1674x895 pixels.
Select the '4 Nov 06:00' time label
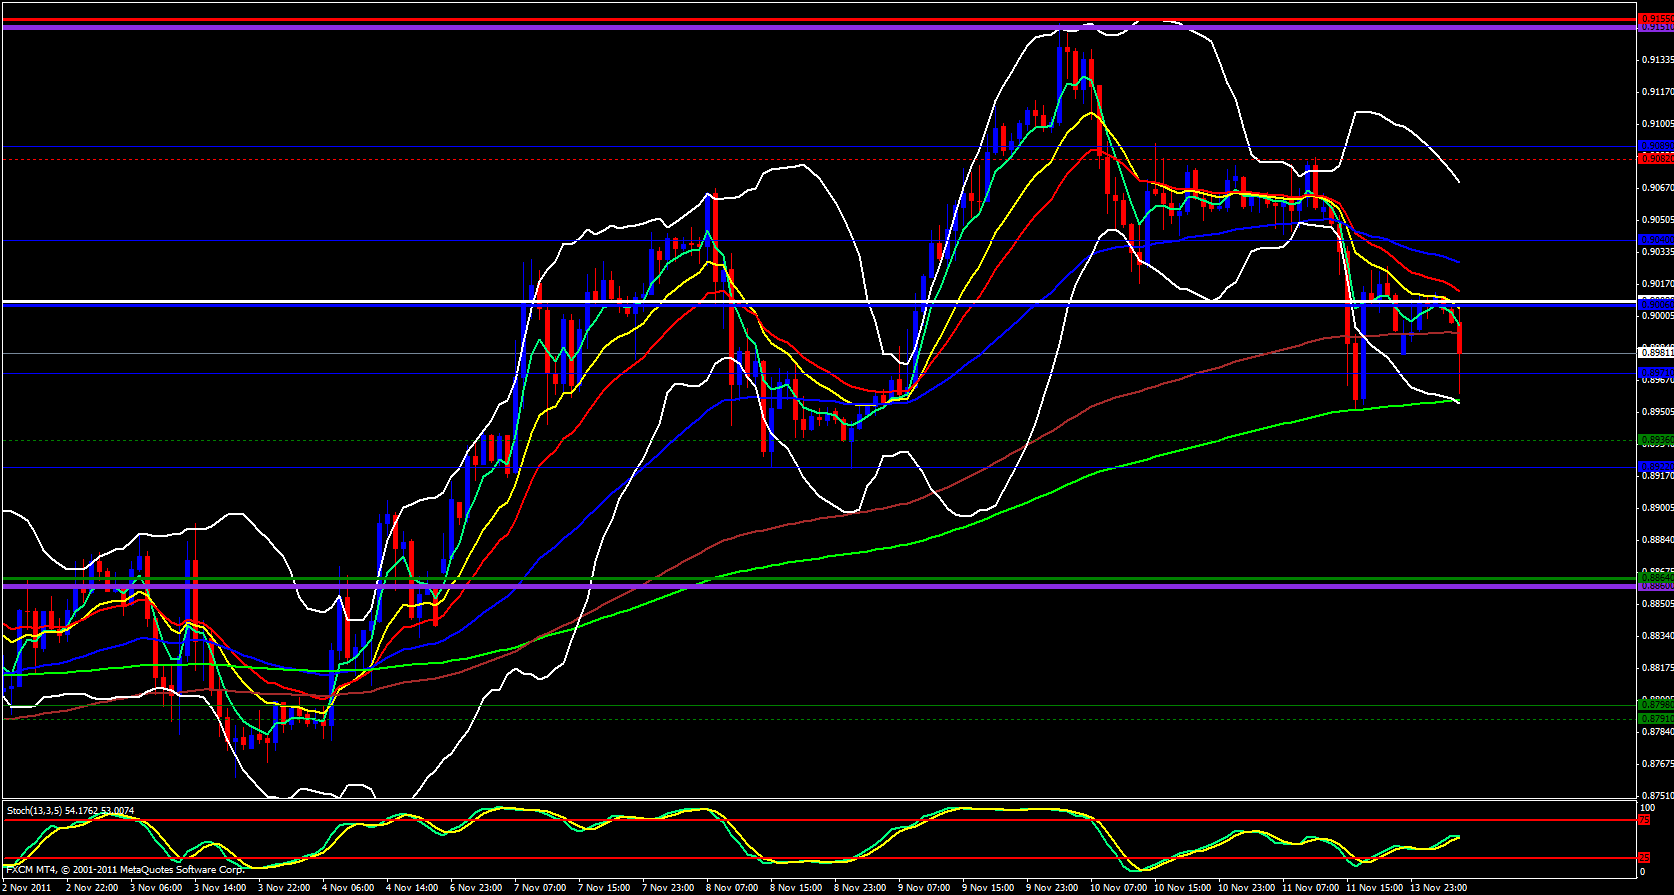348,887
